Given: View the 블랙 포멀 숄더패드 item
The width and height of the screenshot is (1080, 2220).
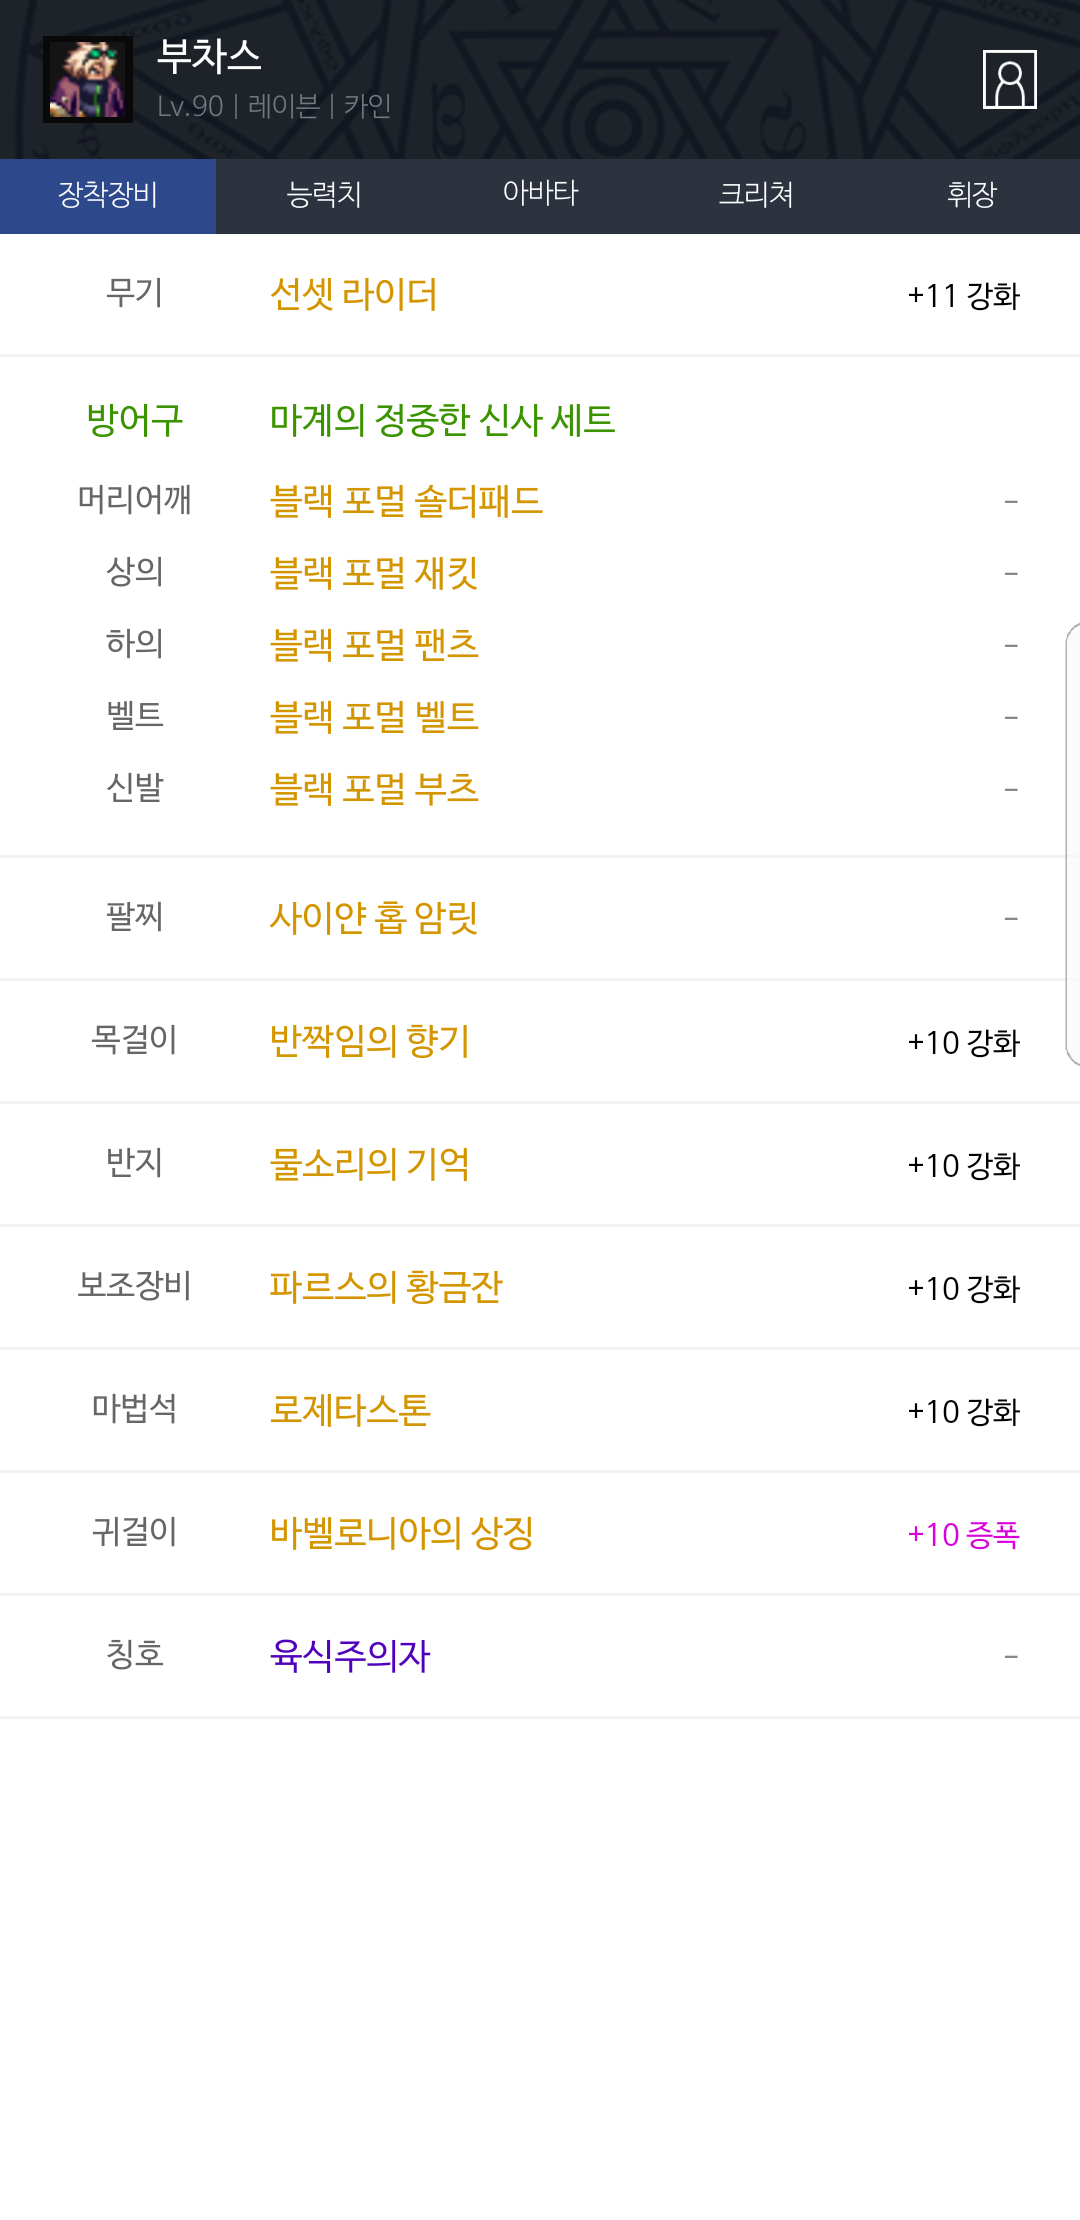Looking at the screenshot, I should pyautogui.click(x=406, y=501).
